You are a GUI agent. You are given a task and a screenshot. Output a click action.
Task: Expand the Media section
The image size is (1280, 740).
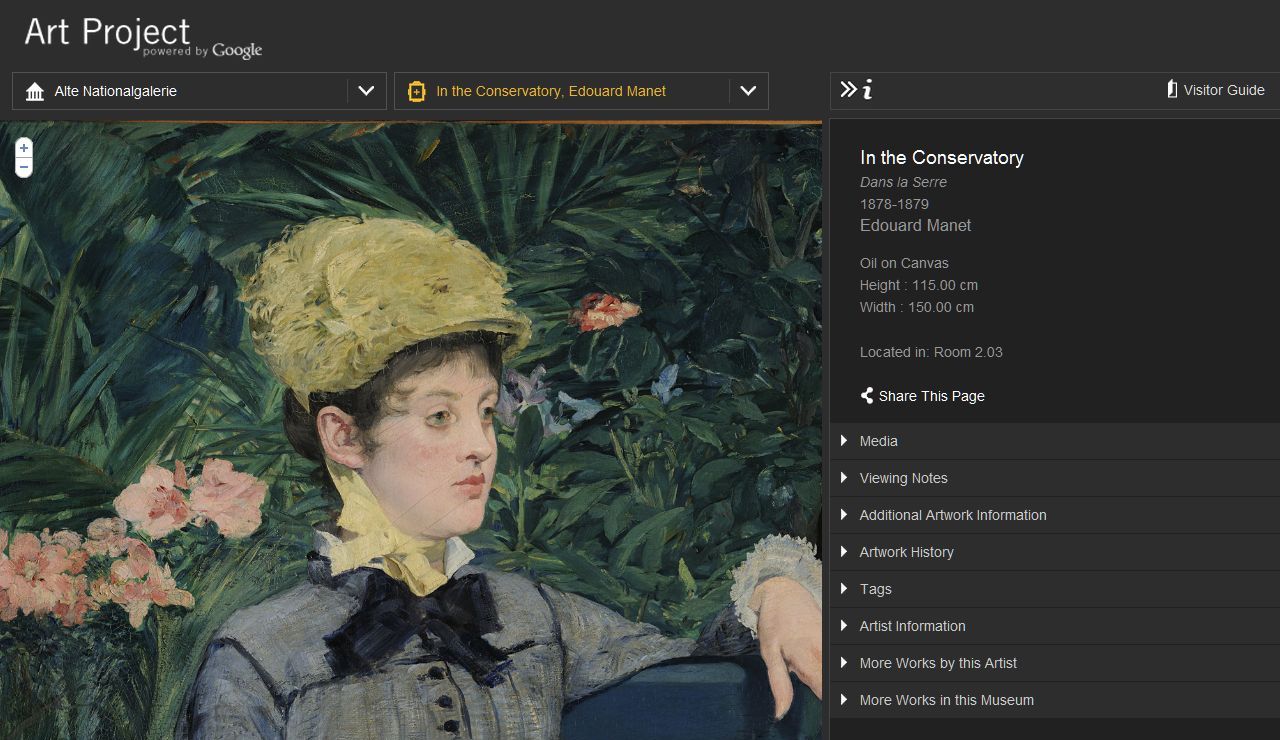click(879, 441)
